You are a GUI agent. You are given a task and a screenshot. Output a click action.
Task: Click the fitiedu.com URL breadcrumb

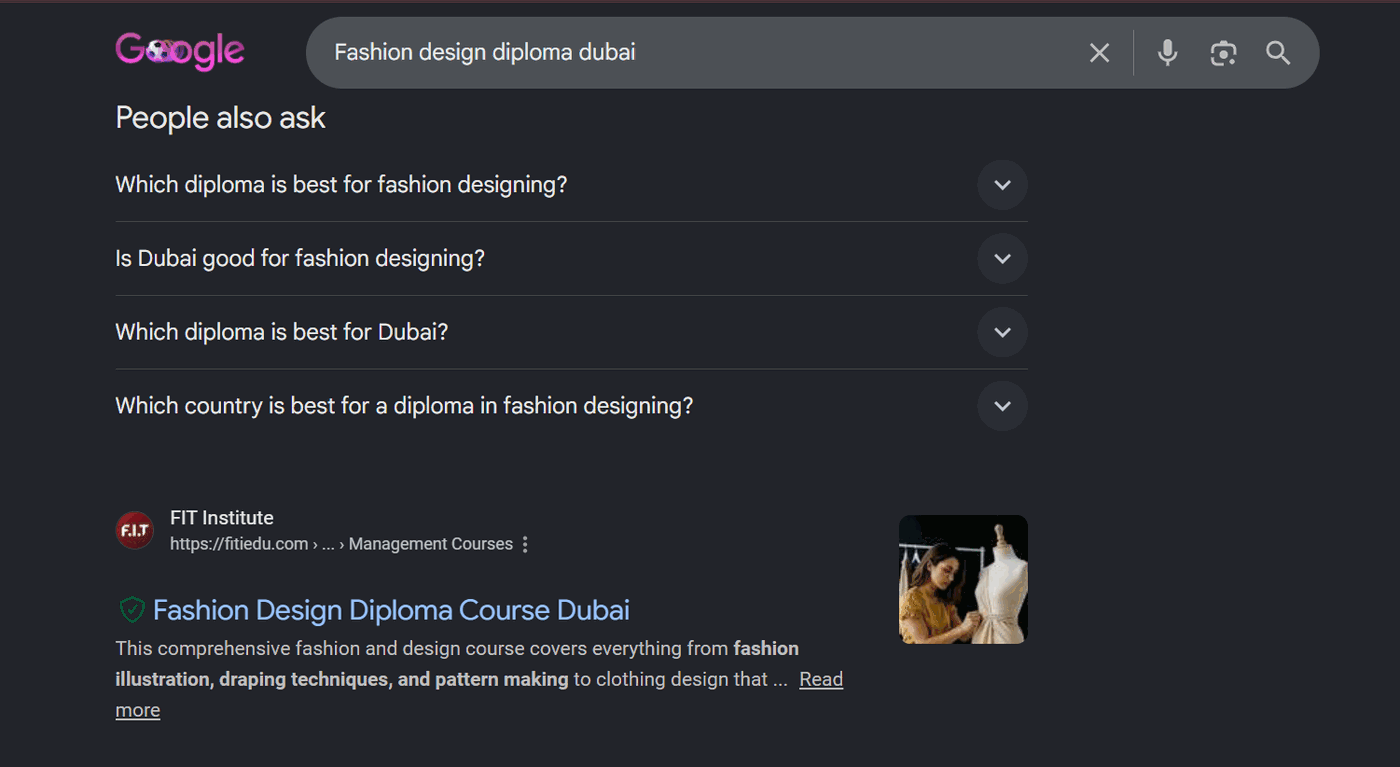click(x=341, y=544)
